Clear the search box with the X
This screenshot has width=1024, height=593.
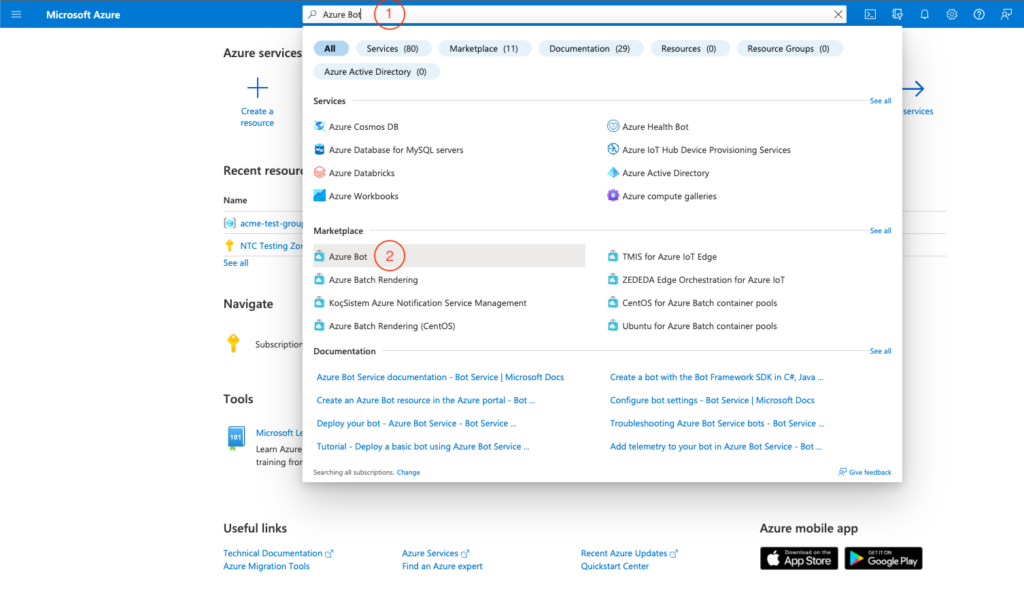[x=838, y=14]
